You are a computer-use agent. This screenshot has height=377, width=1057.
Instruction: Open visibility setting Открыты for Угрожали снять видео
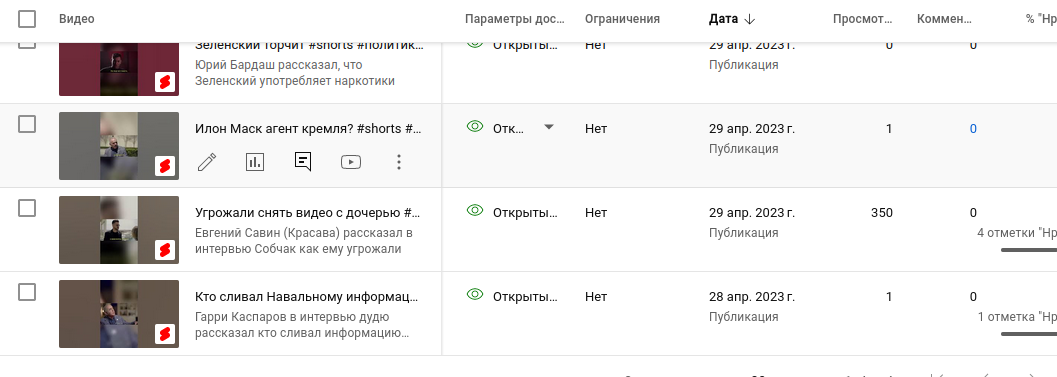(525, 212)
